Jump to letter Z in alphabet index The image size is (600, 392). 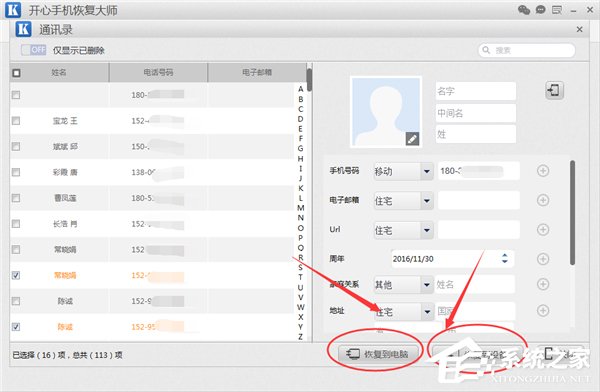pyautogui.click(x=300, y=337)
